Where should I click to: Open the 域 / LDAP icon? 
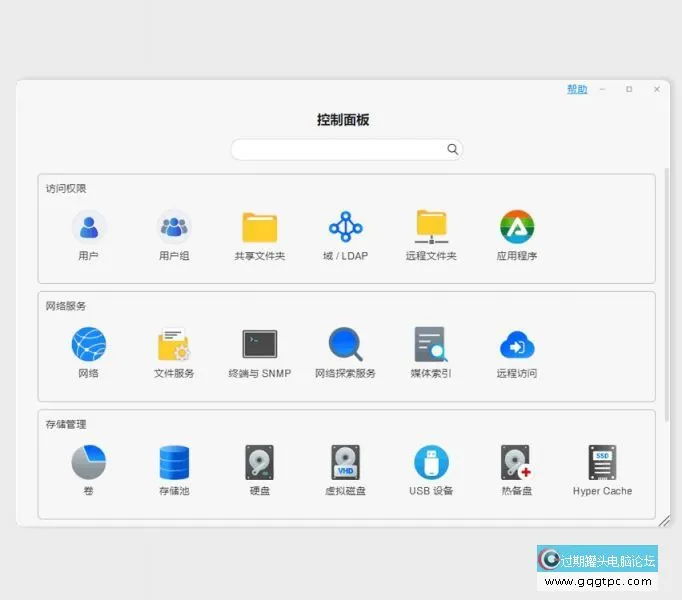click(345, 227)
